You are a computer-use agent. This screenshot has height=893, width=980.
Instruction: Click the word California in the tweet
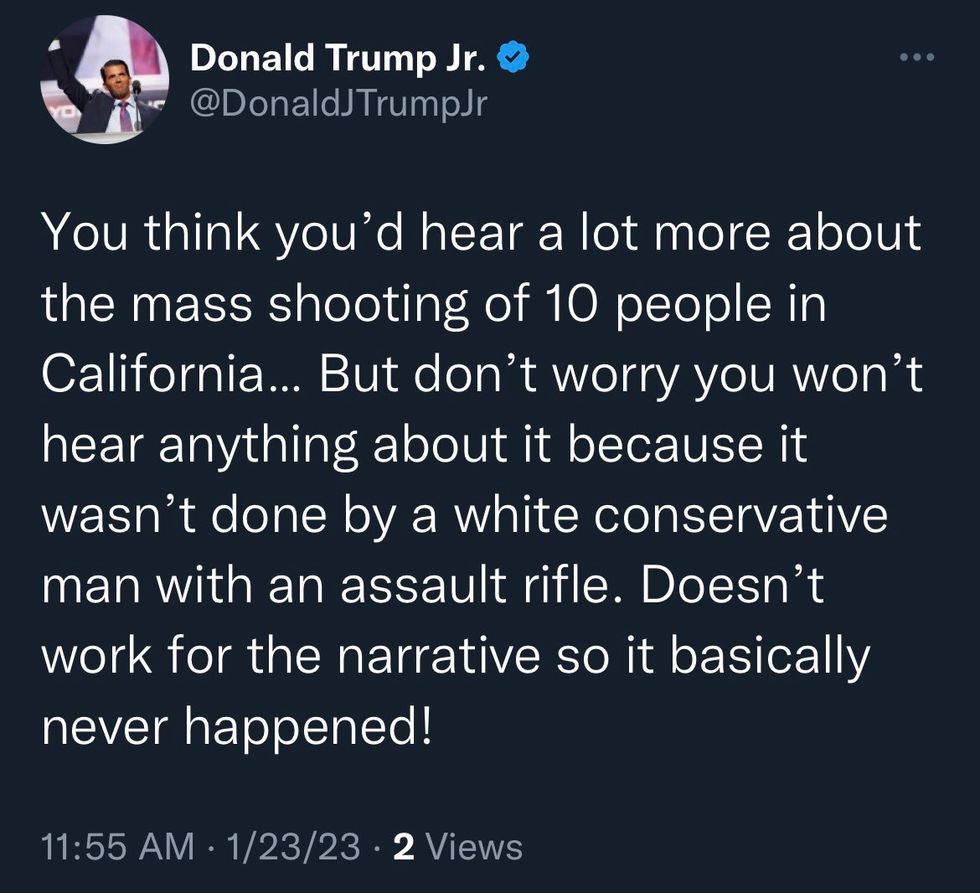pos(153,374)
